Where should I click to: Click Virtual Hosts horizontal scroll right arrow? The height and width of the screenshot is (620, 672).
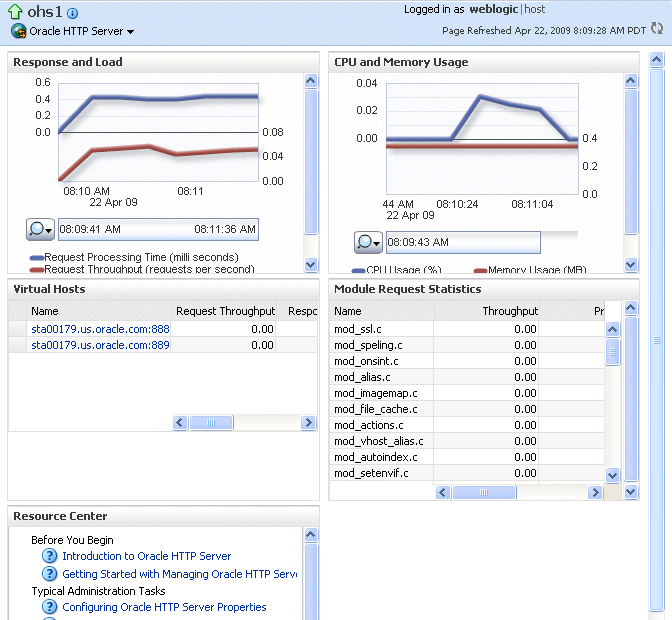[x=308, y=423]
